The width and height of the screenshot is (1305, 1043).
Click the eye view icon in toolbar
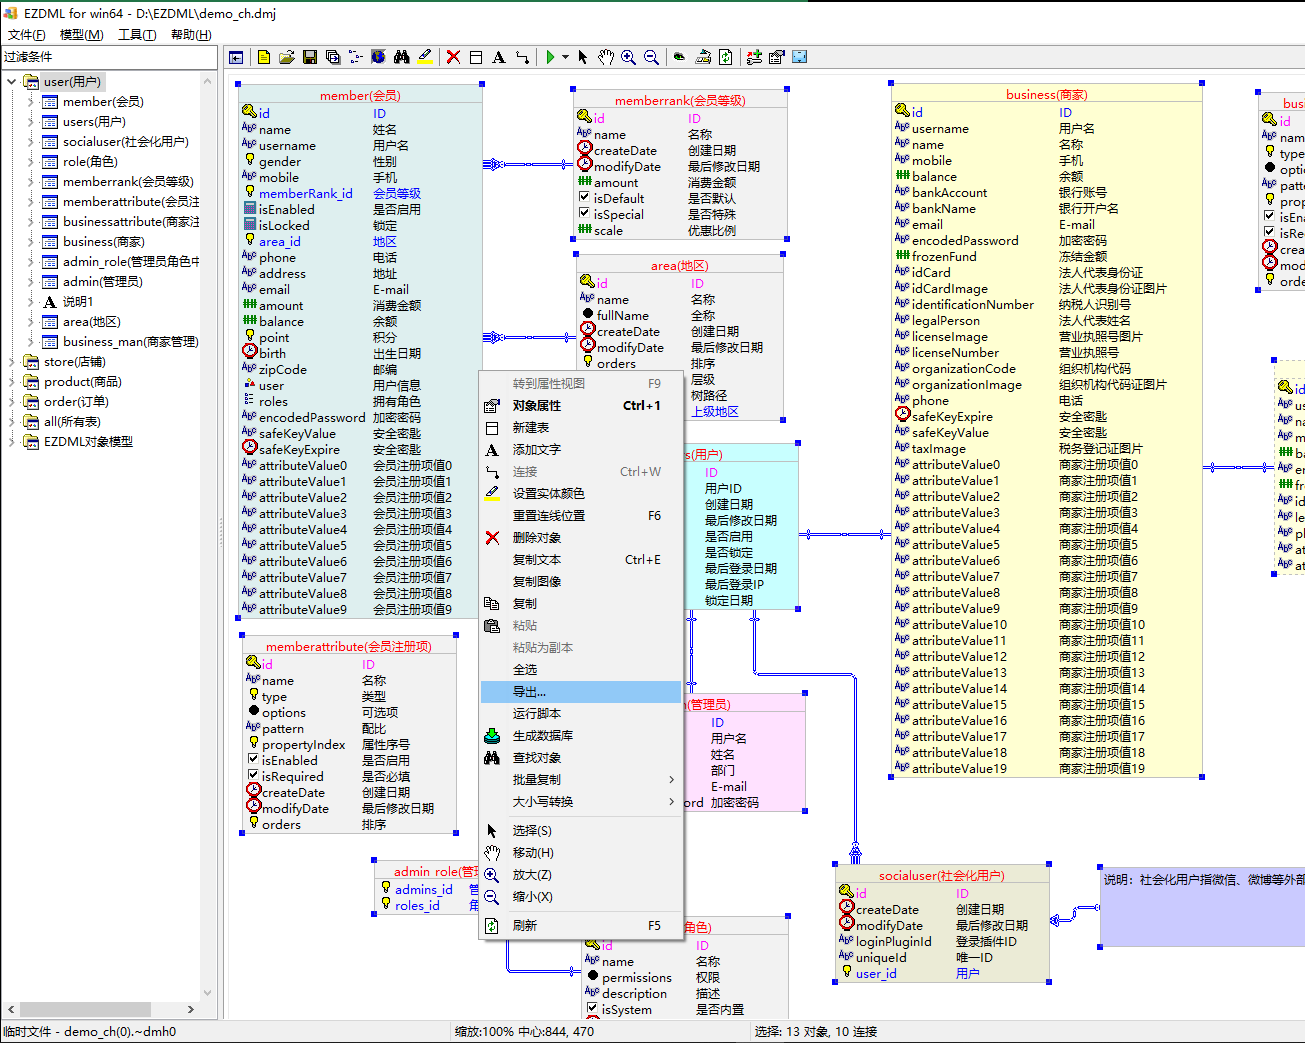tap(680, 57)
